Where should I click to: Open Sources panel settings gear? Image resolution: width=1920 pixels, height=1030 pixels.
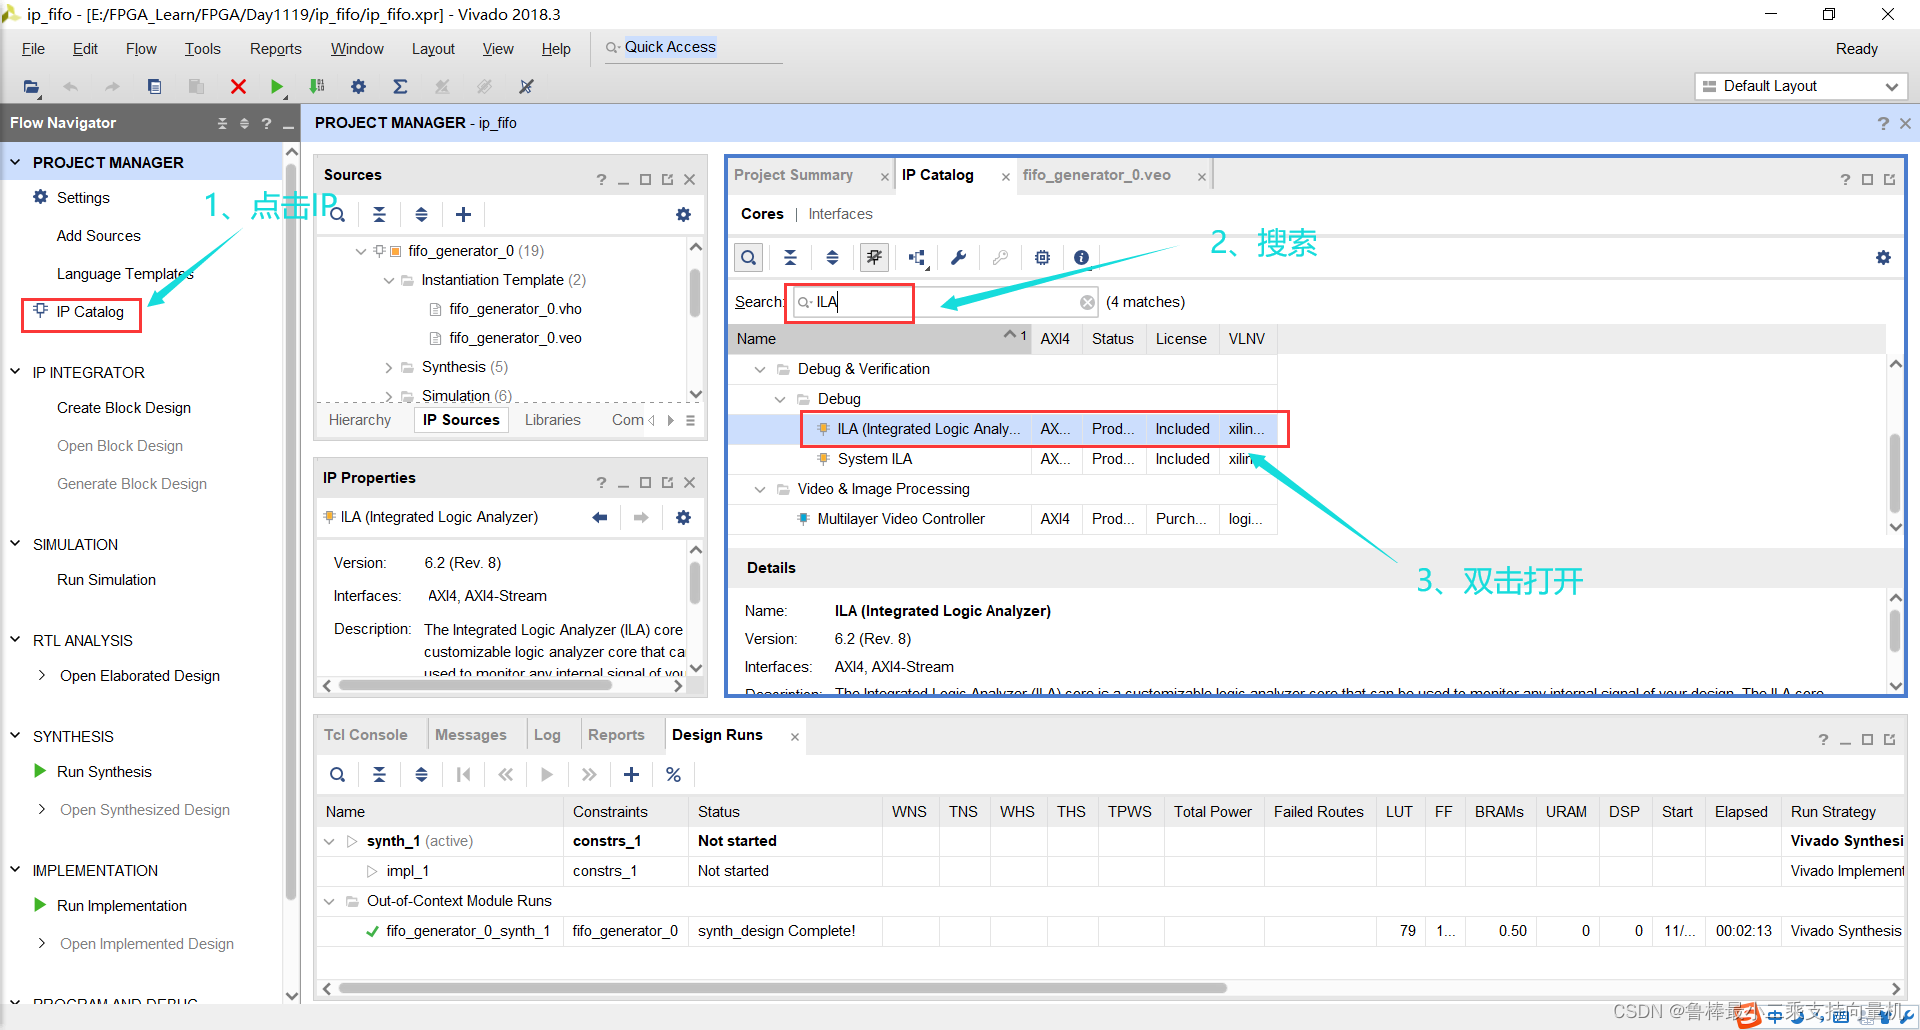coord(683,214)
